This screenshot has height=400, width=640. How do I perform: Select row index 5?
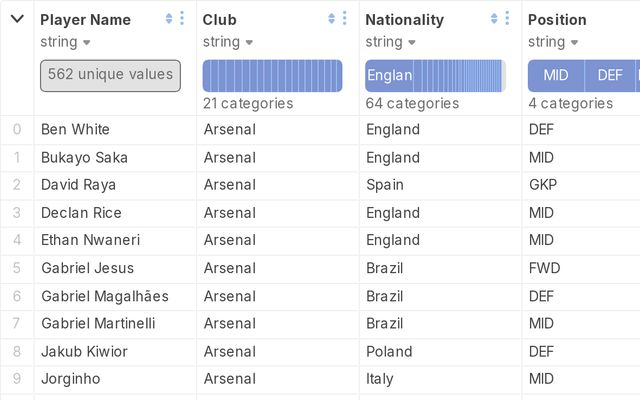[16, 268]
